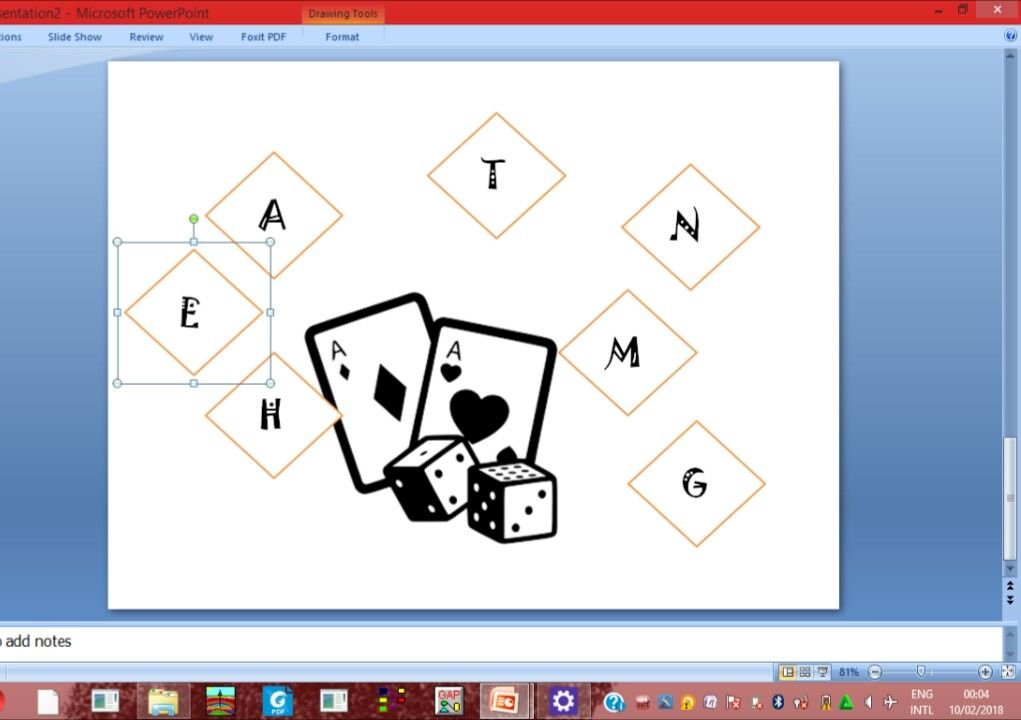Click the zoom slider handle
Viewport: 1021px width, 720px height.
pyautogui.click(x=921, y=671)
